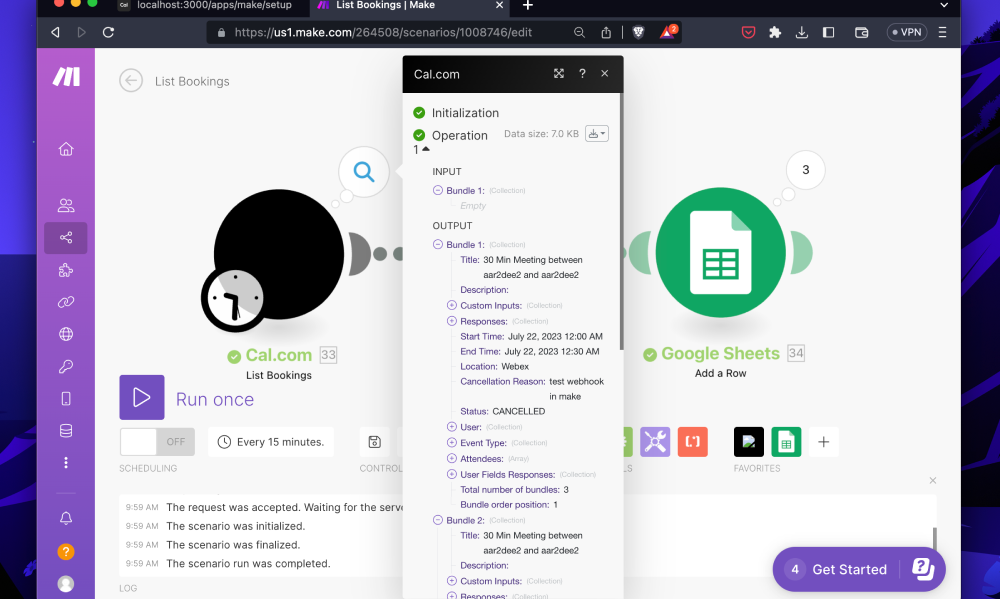
Task: Click the Every 15 minutes schedule field
Action: coord(270,441)
